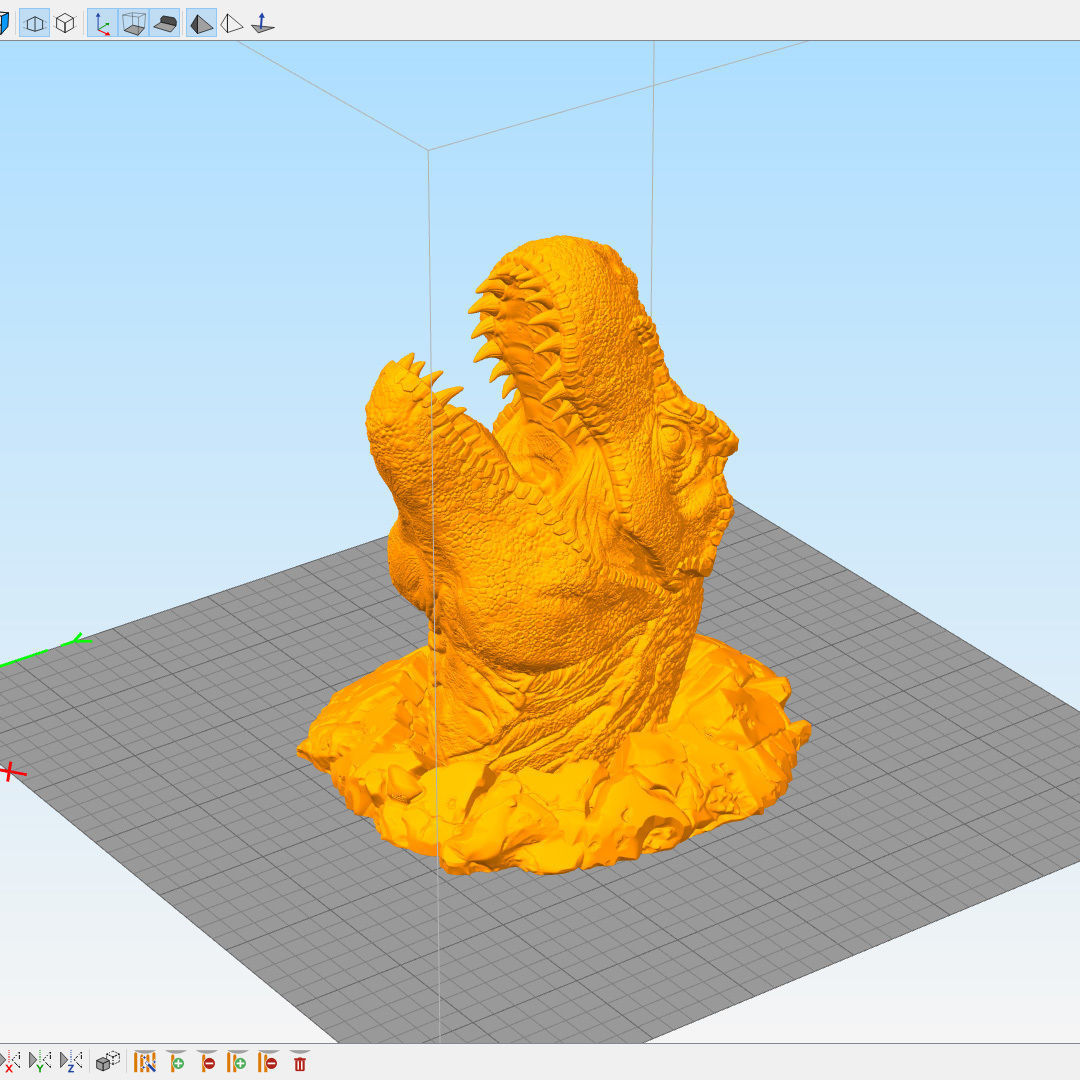Mirror model across the Y axis
Viewport: 1080px width, 1080px height.
pos(40,1061)
